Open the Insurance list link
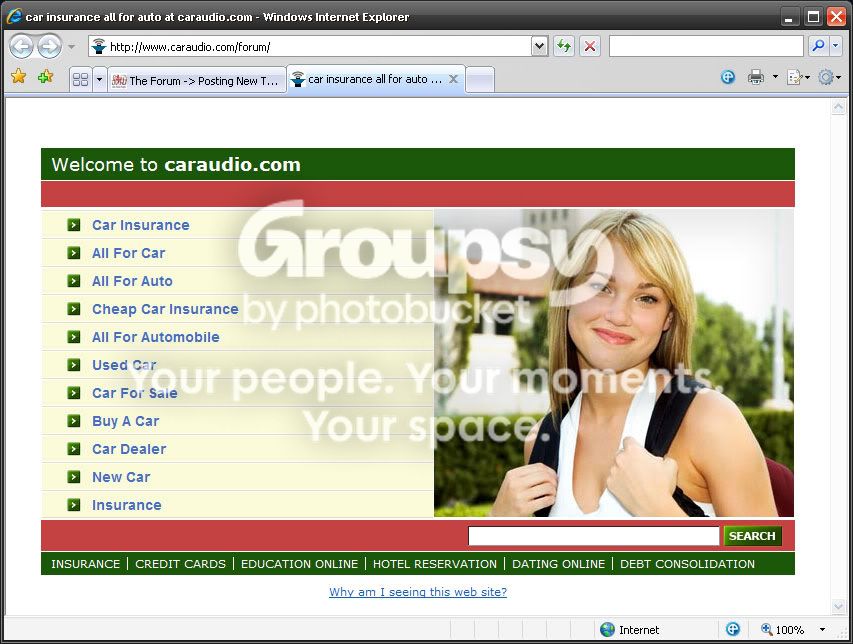The width and height of the screenshot is (853, 644). (x=127, y=505)
